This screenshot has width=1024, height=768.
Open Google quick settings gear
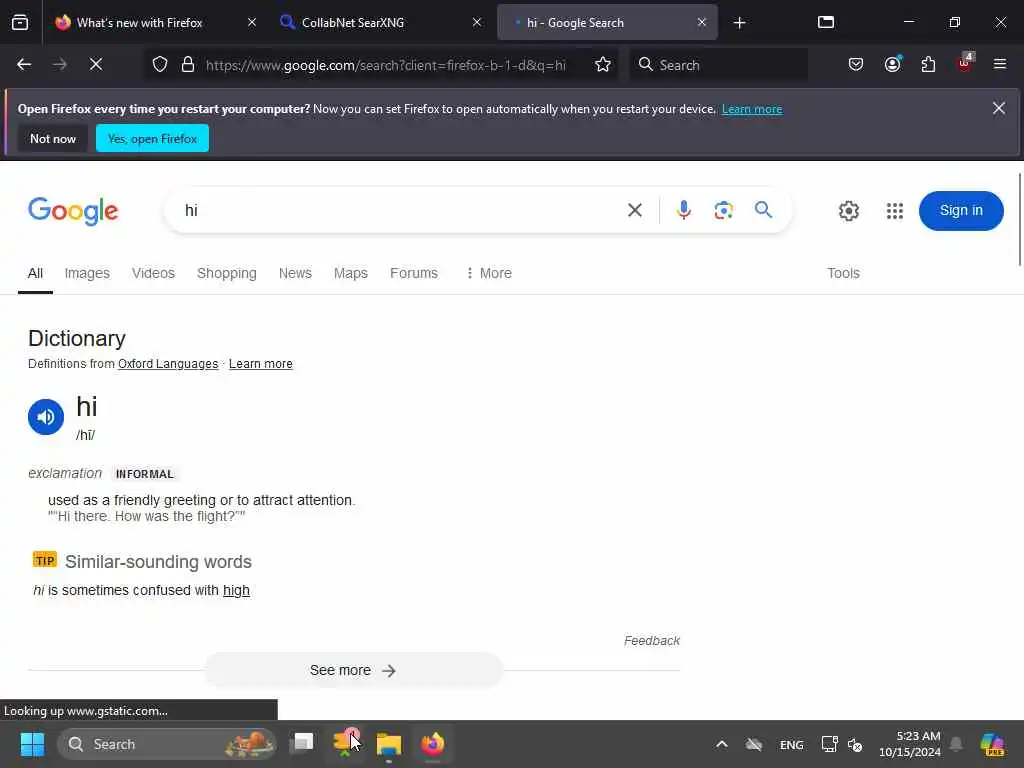click(849, 211)
